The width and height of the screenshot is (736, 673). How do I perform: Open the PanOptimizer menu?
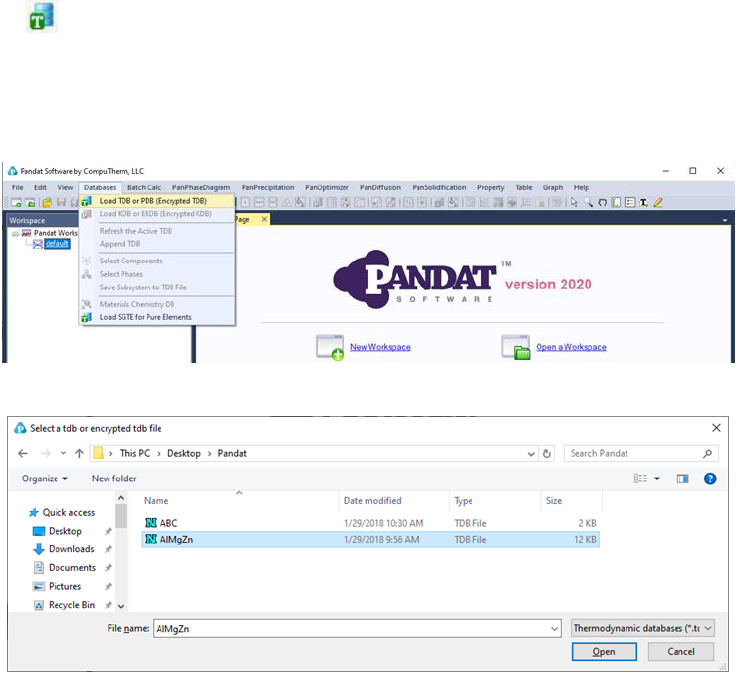[x=327, y=187]
